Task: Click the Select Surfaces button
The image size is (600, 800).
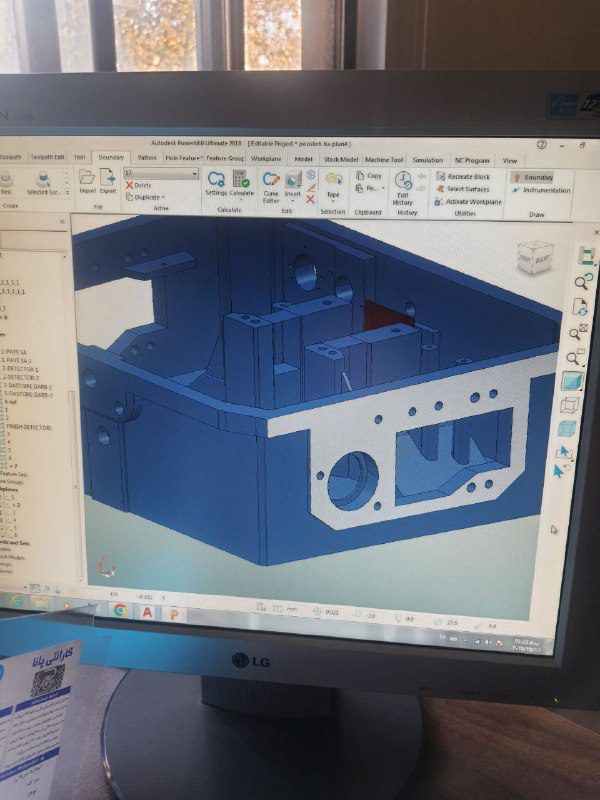Action: coord(467,188)
